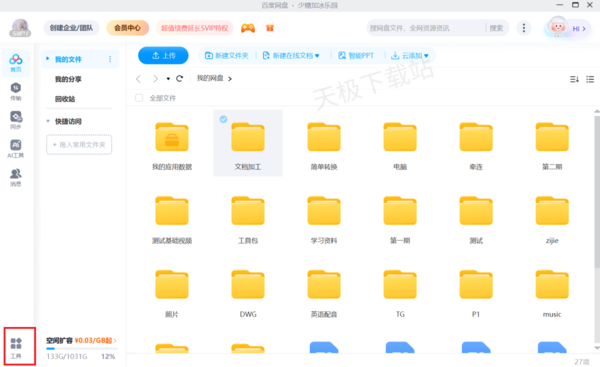Uncheck the 文档加工 folder checkmark
The height and width of the screenshot is (367, 600).
223,119
